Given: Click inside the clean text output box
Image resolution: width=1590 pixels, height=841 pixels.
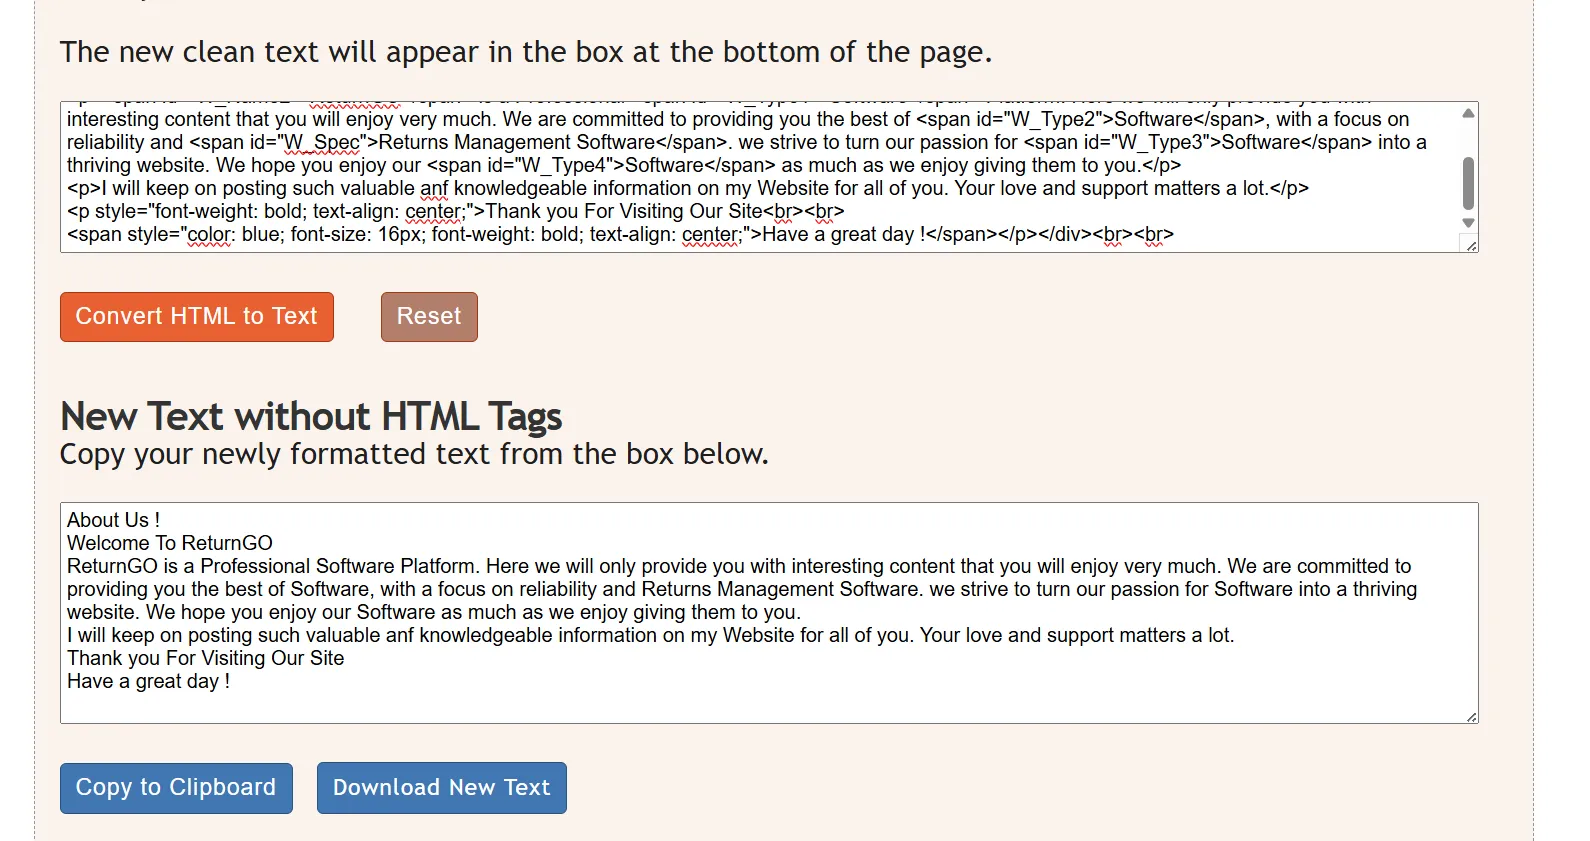Looking at the screenshot, I should coord(769,613).
